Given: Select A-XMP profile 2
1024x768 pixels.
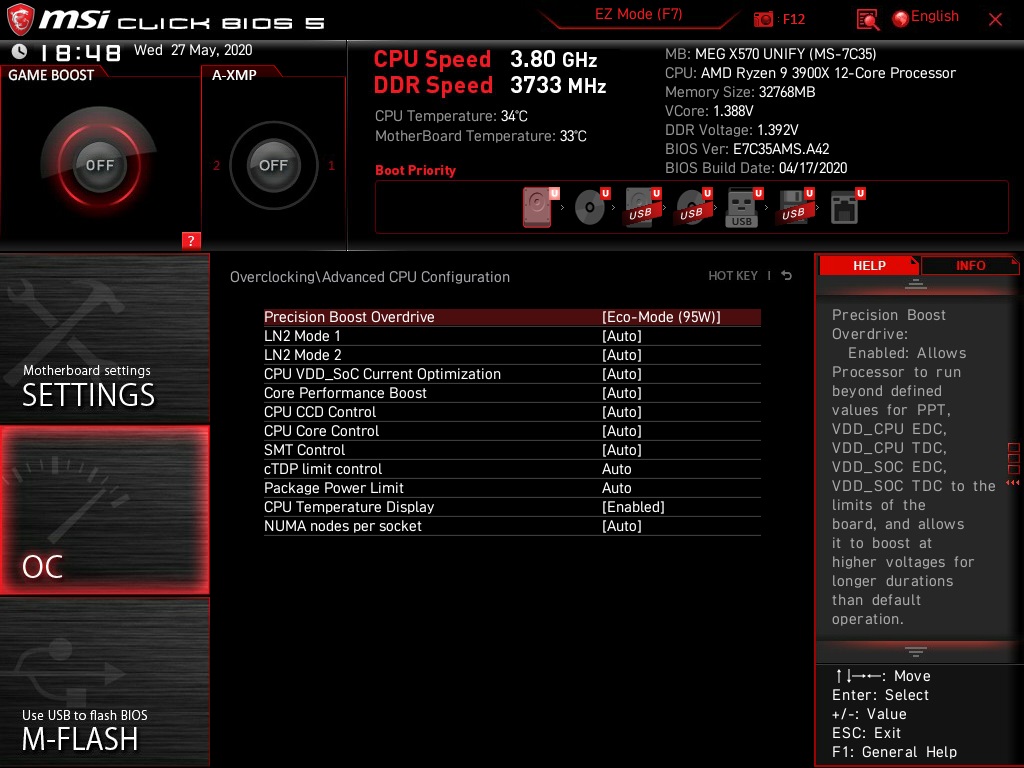Looking at the screenshot, I should (216, 166).
